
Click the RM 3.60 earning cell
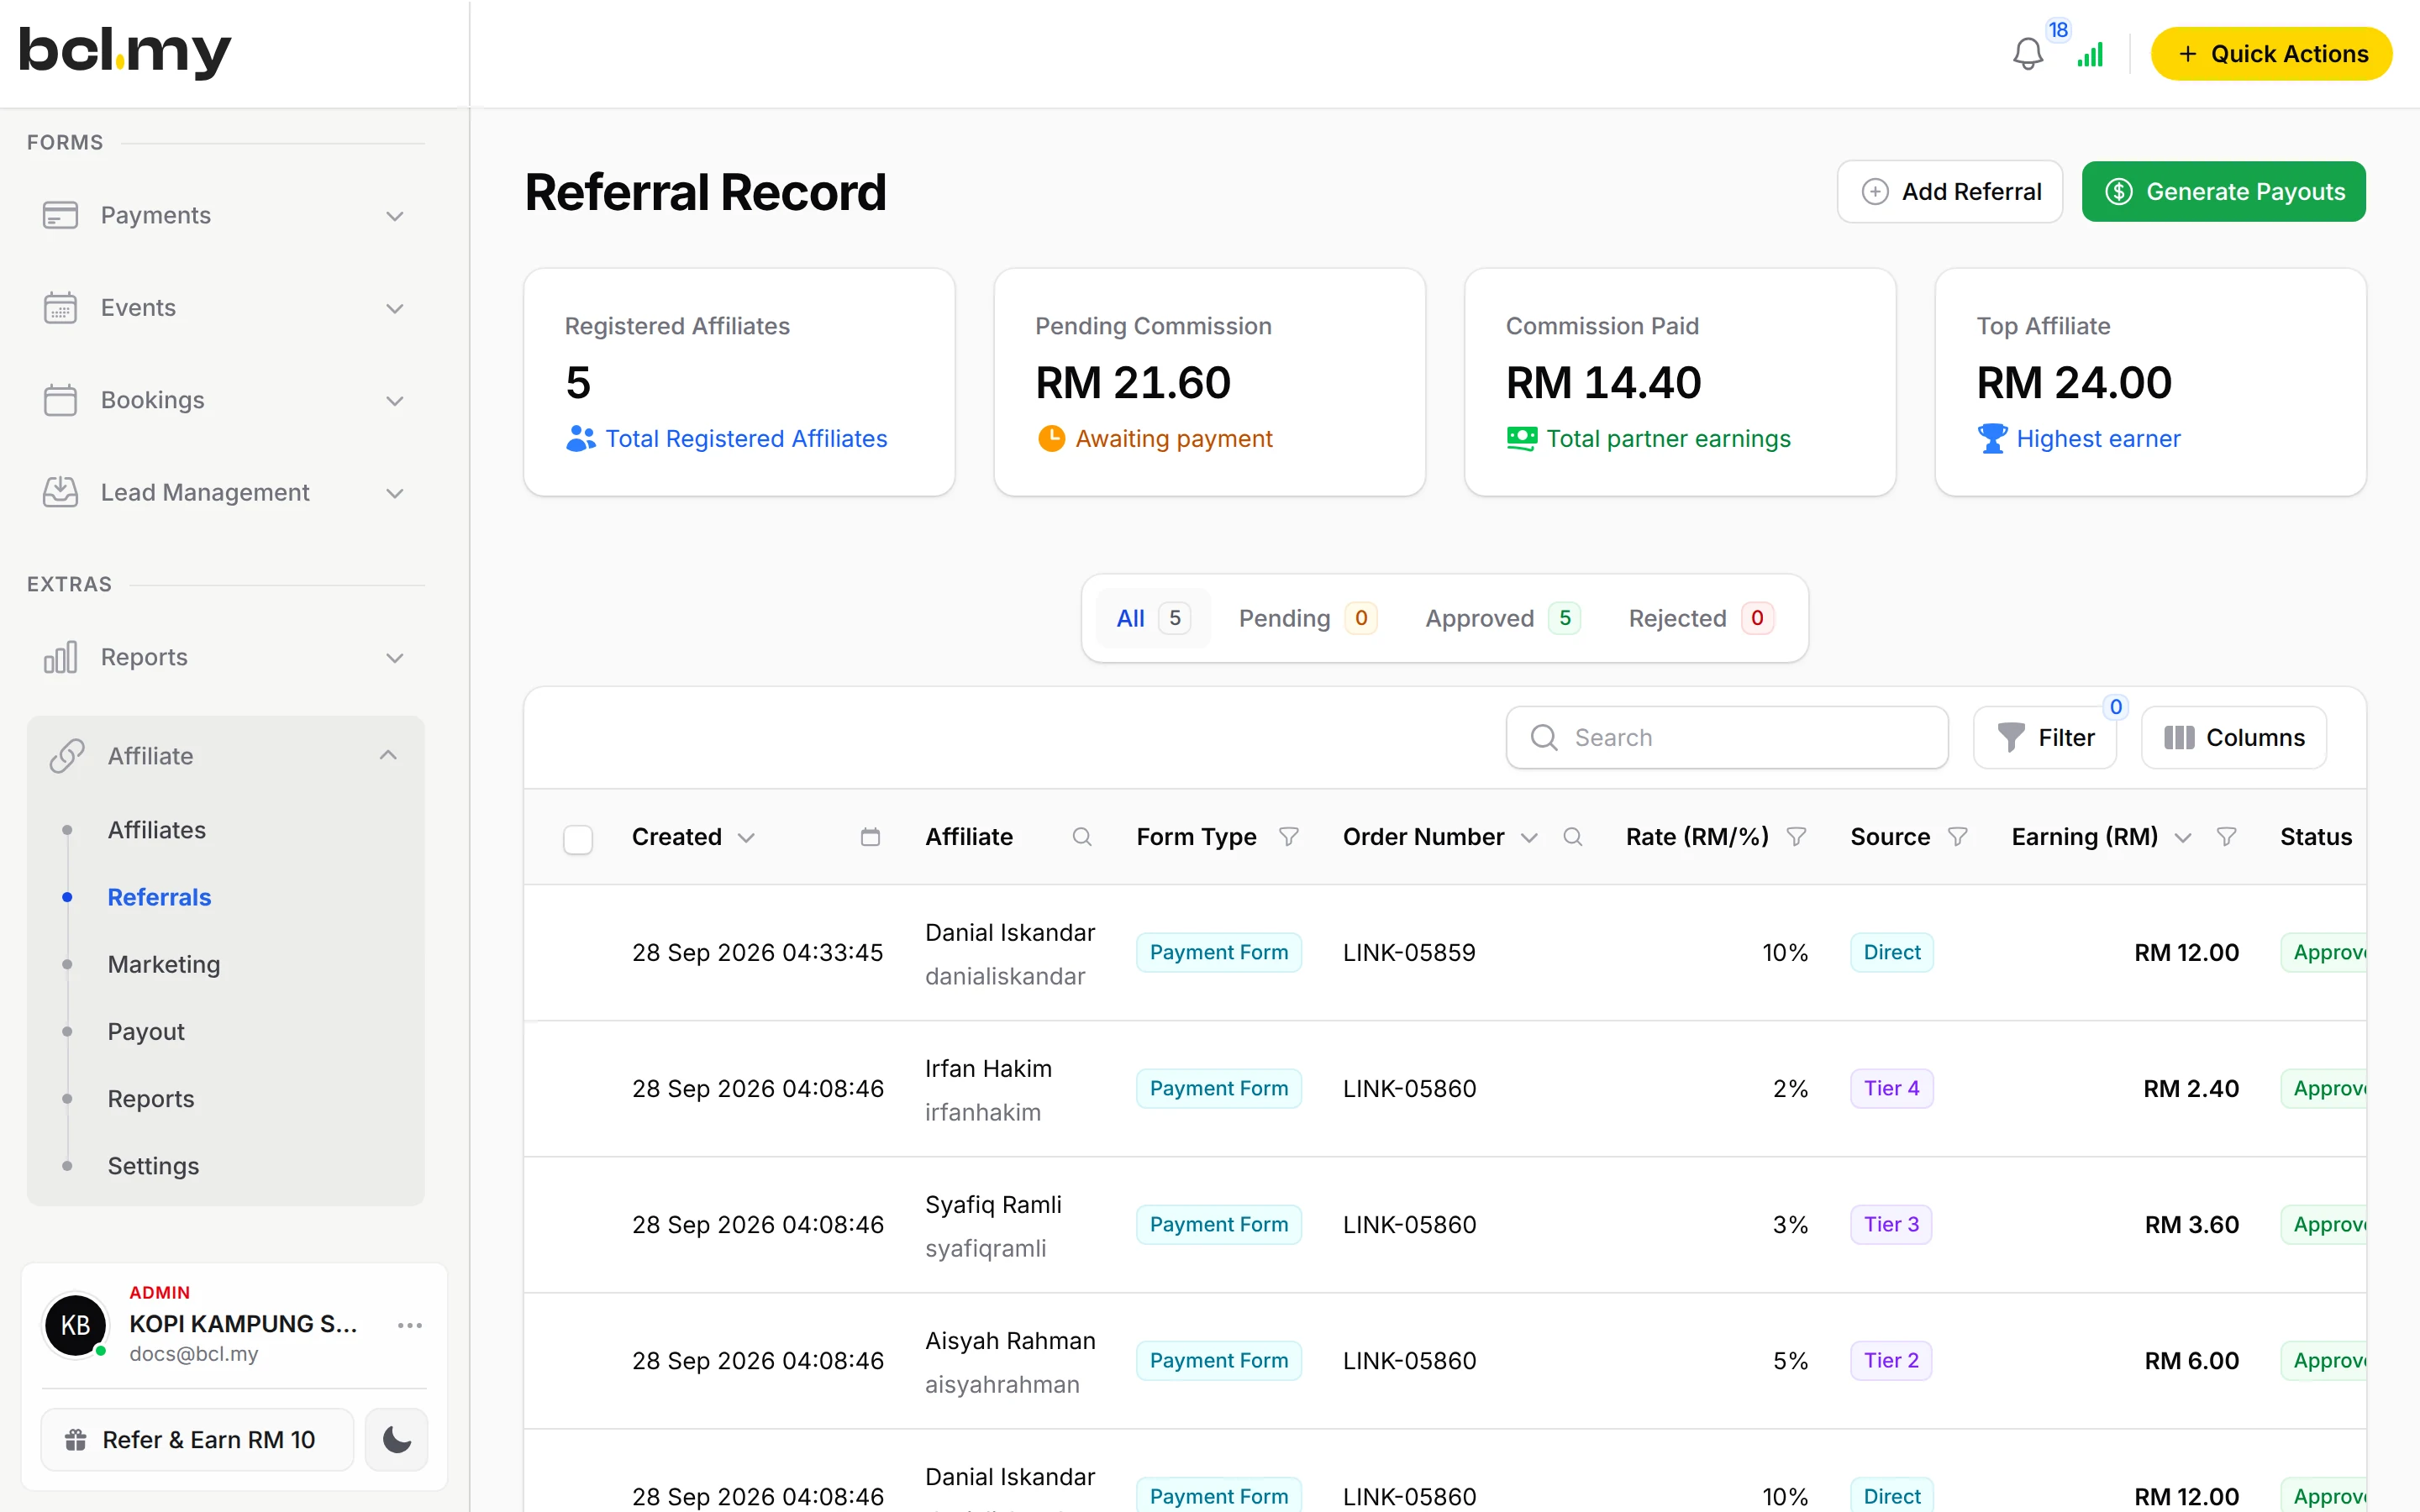pos(2192,1224)
